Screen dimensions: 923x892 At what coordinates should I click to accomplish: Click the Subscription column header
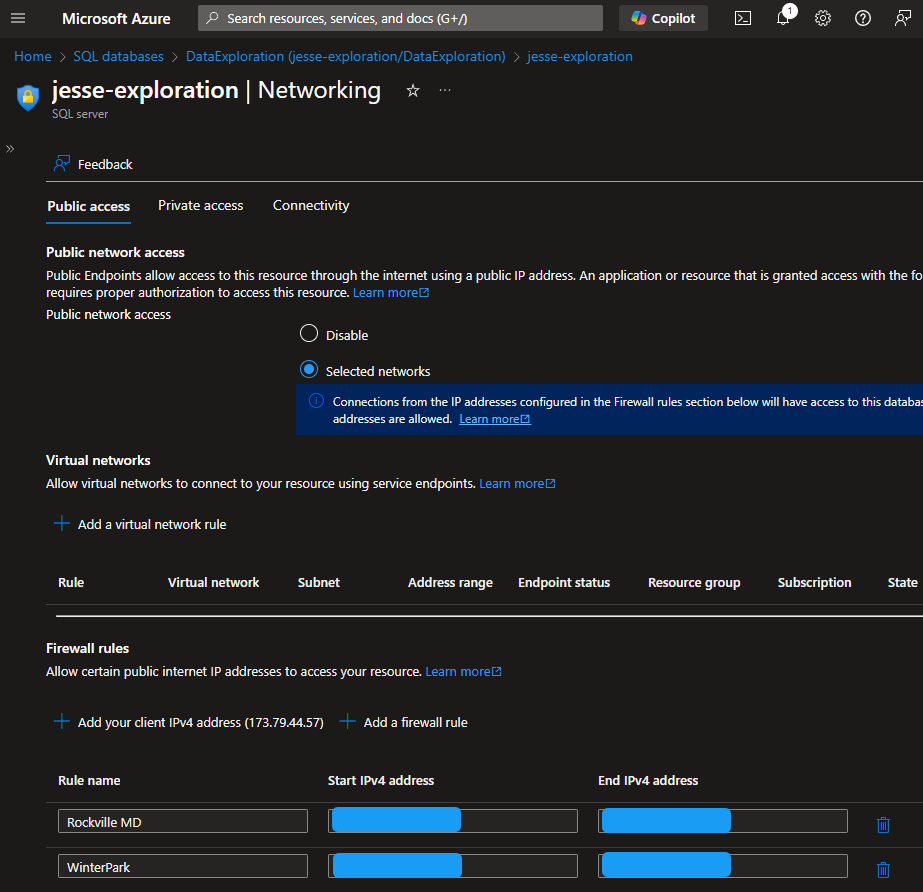[814, 582]
